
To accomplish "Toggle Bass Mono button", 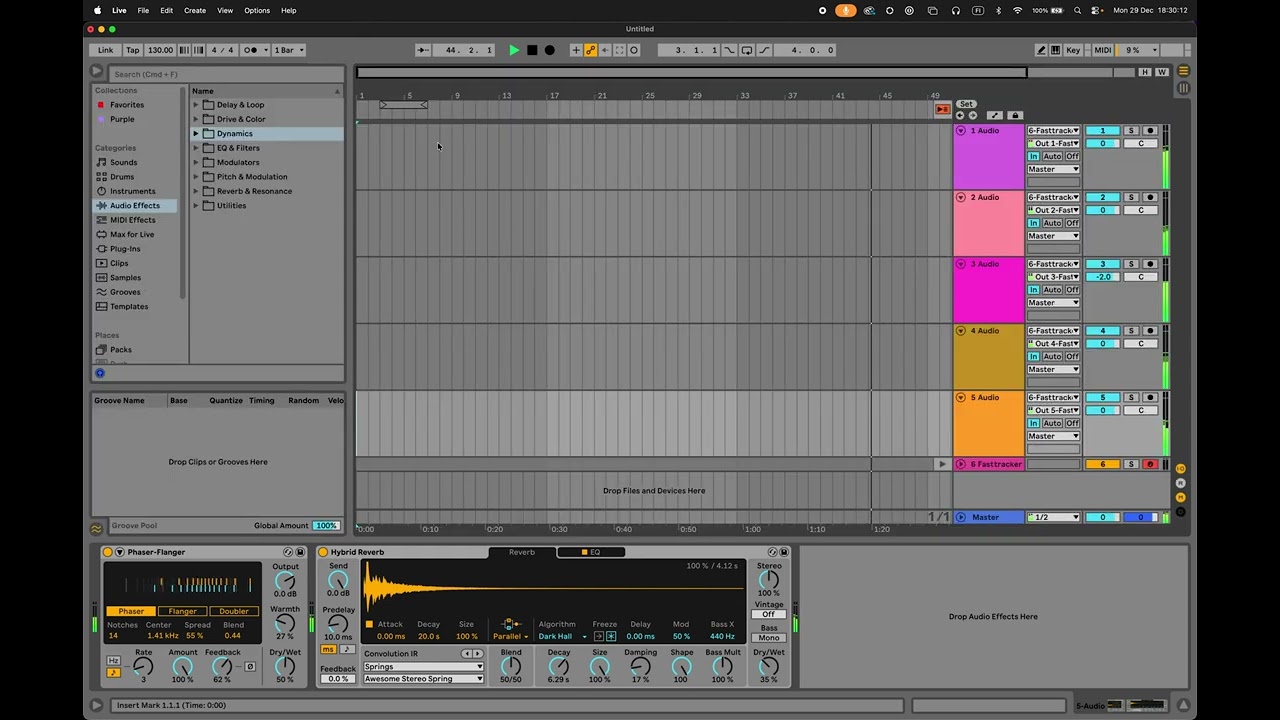I will (769, 638).
